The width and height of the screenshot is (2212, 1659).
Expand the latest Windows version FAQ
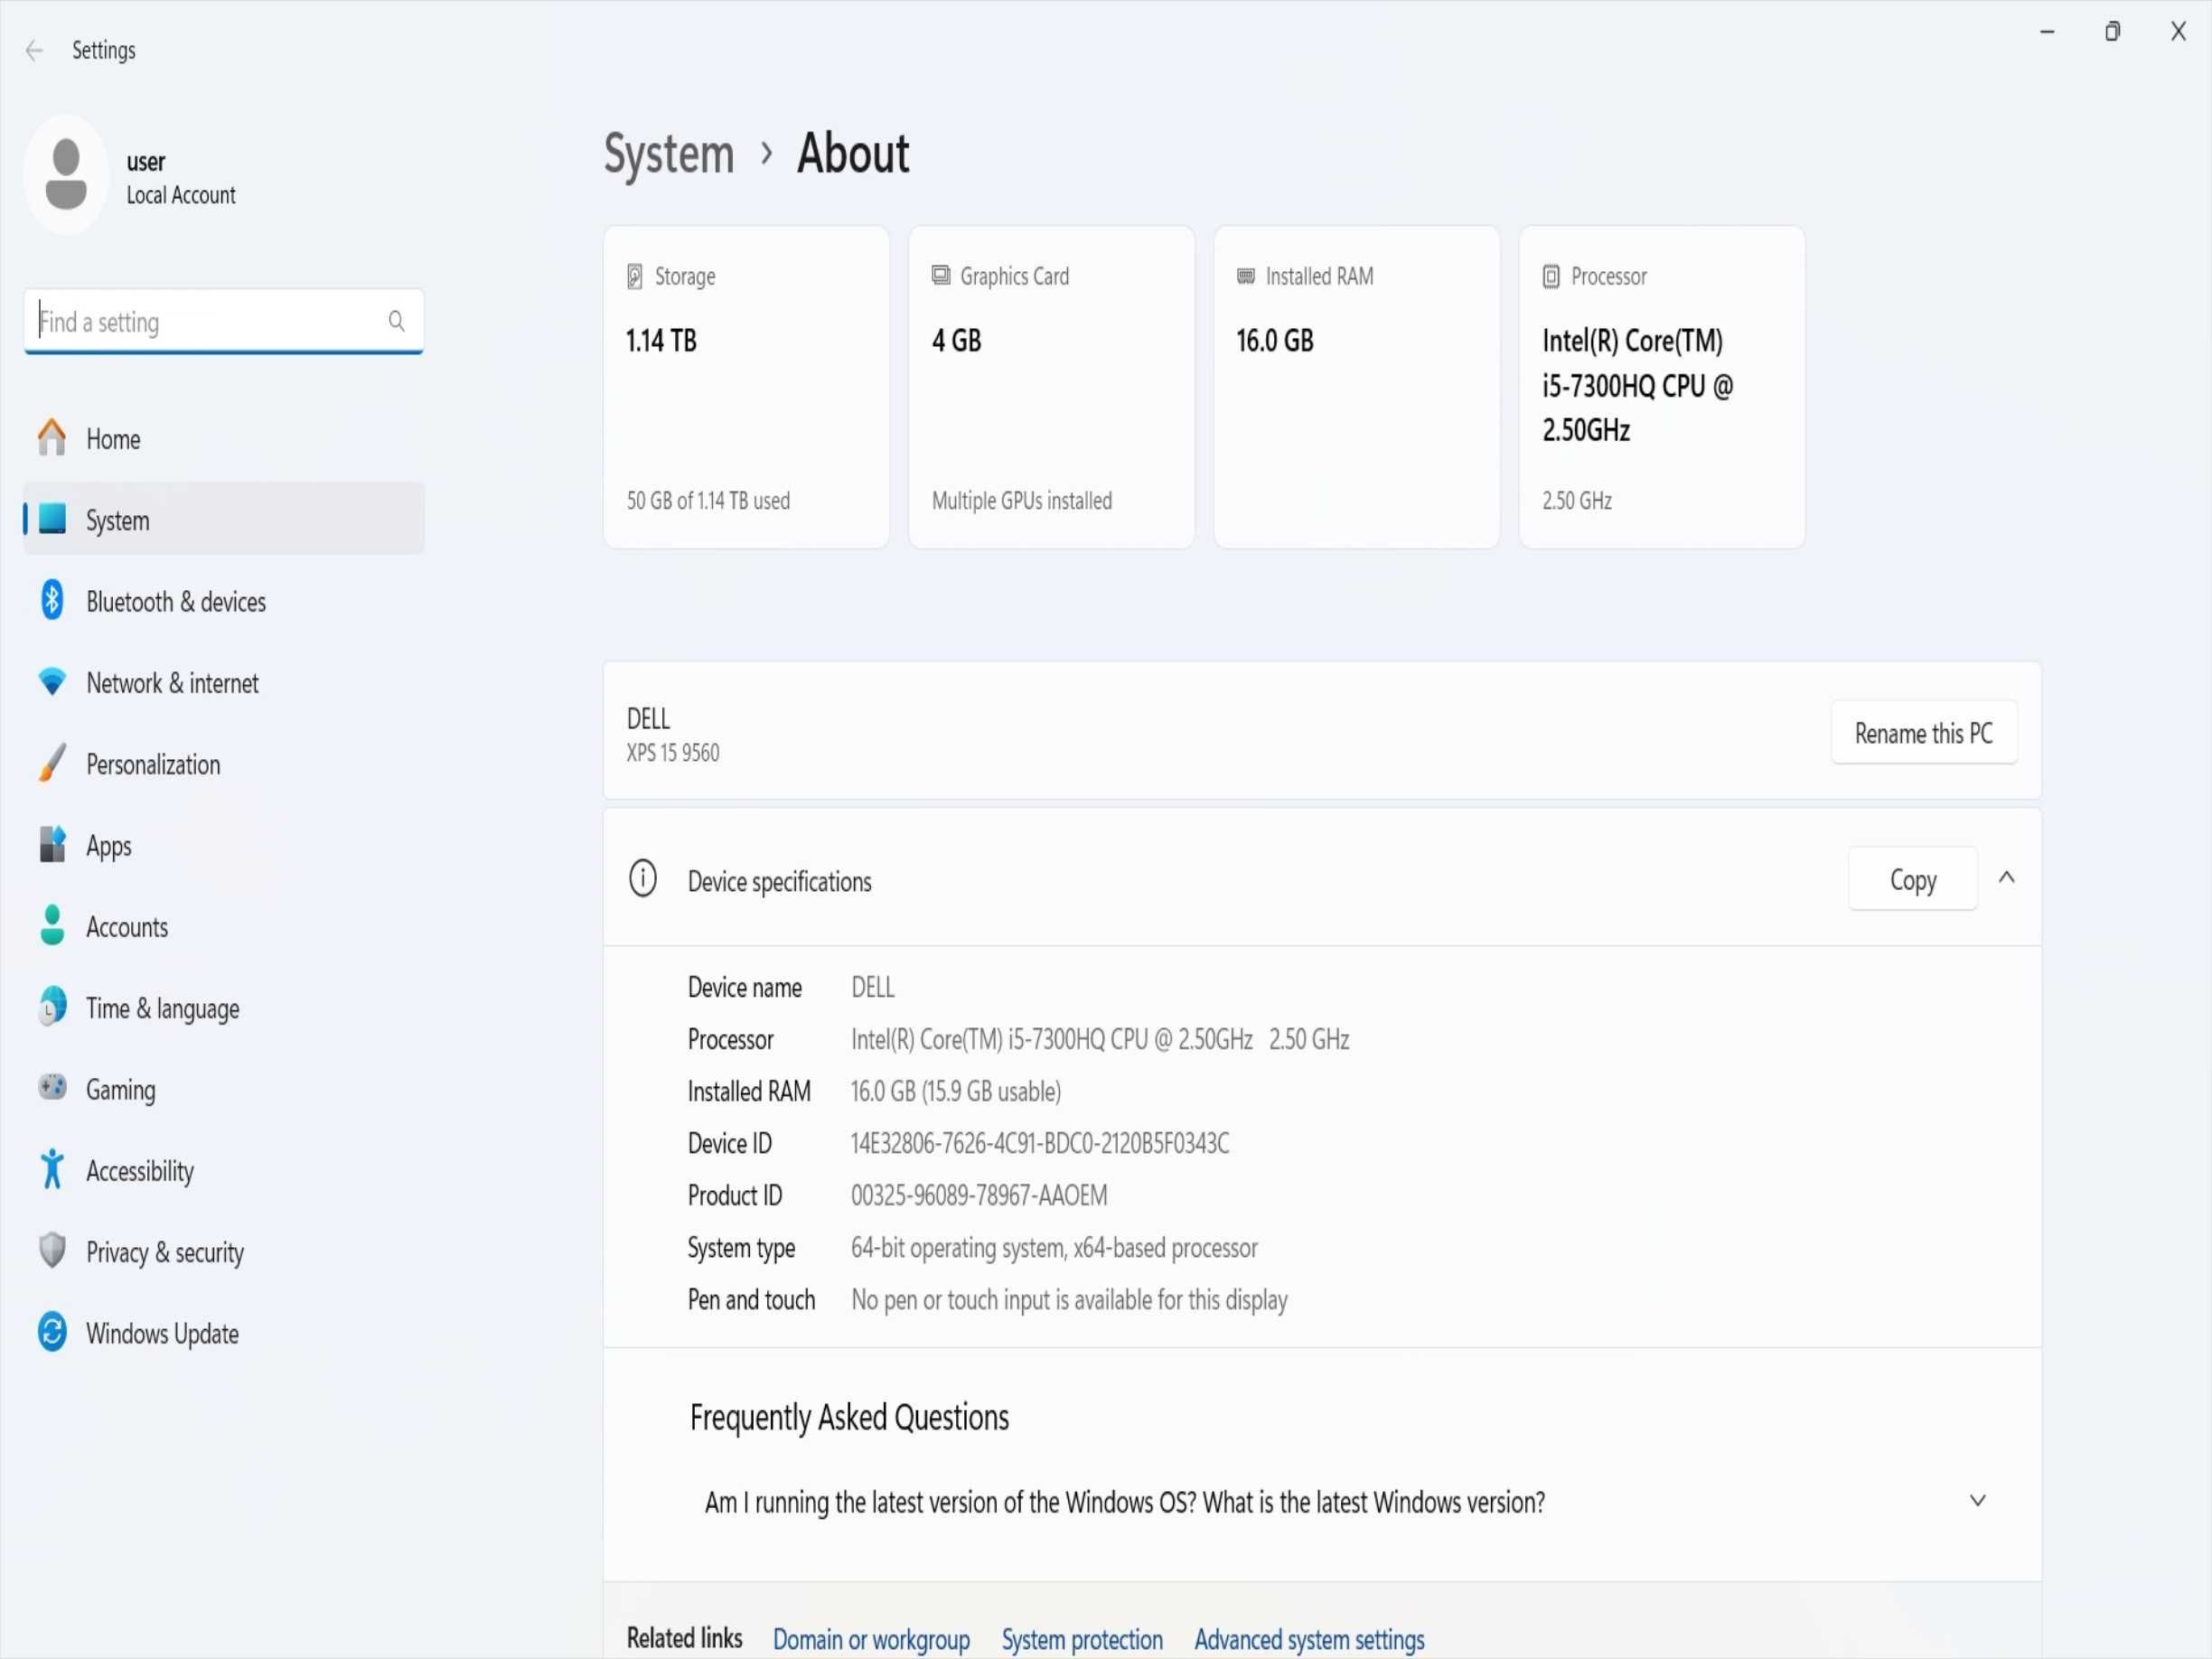click(1977, 1500)
